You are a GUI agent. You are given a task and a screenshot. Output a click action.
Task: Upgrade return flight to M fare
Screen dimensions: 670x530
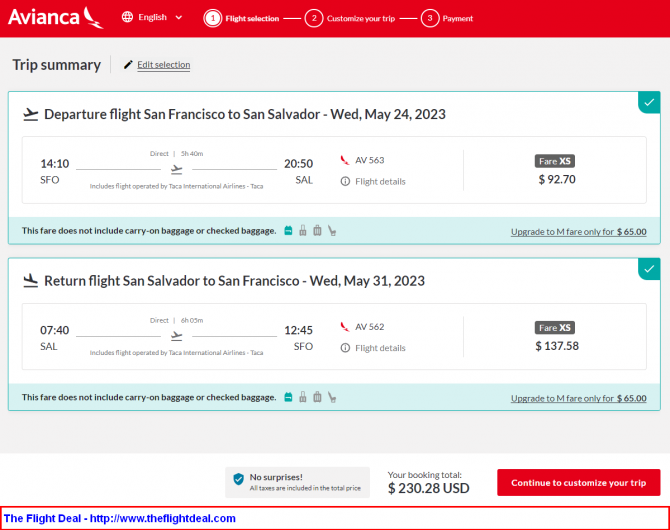[579, 398]
